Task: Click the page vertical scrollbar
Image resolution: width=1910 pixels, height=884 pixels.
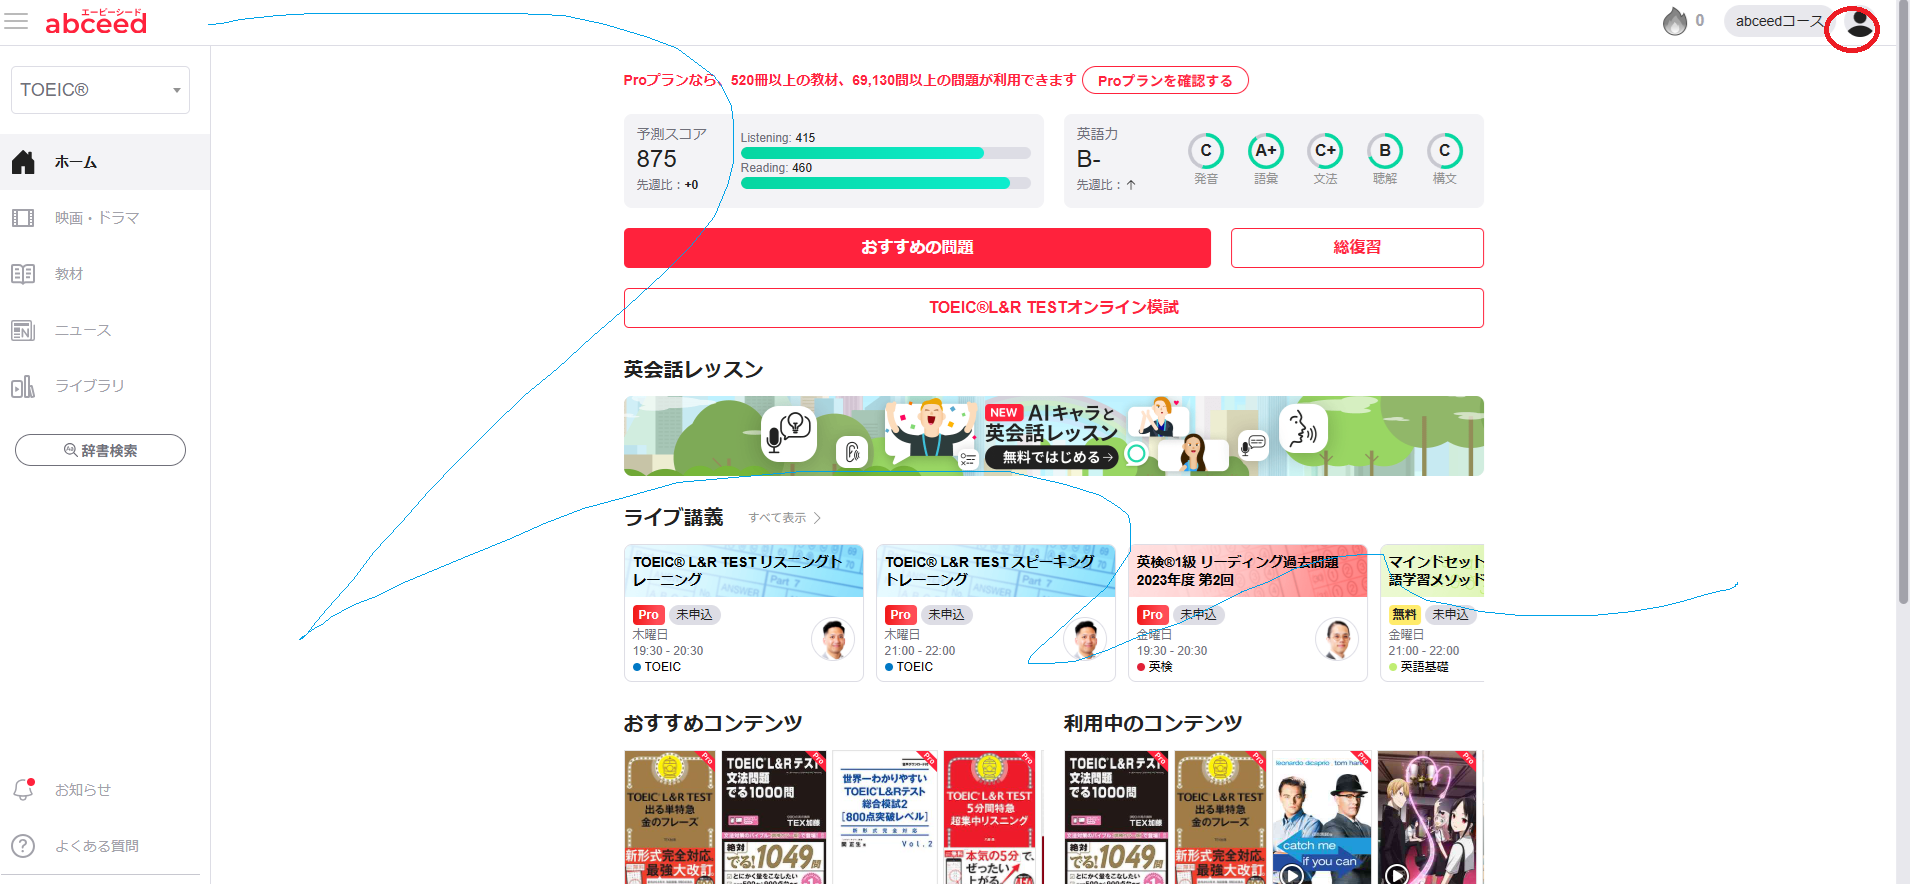Action: (x=1902, y=302)
